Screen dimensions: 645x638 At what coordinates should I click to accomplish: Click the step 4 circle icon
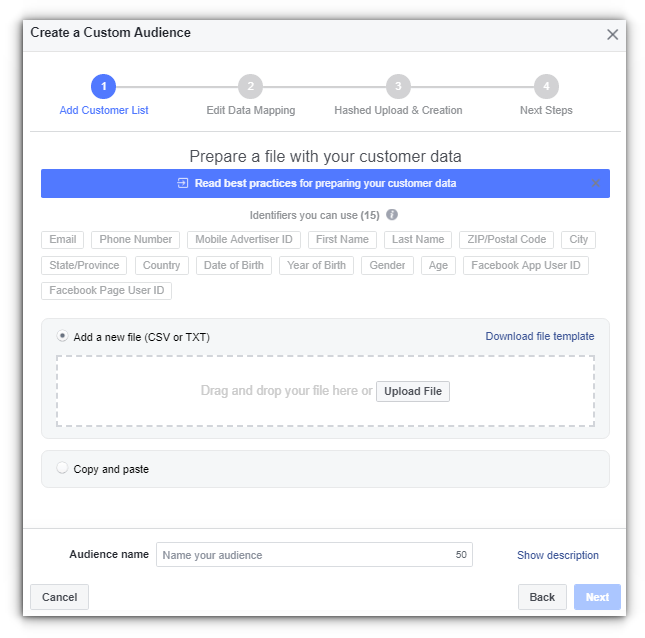pos(546,86)
